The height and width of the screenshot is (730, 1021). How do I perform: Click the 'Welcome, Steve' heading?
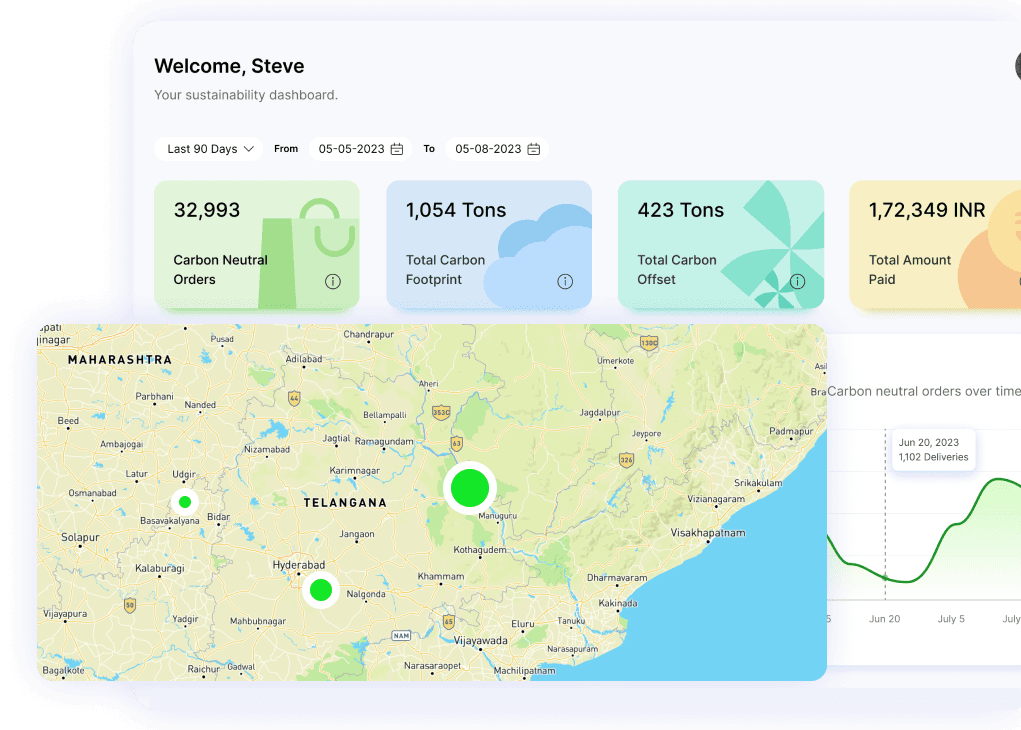click(229, 66)
